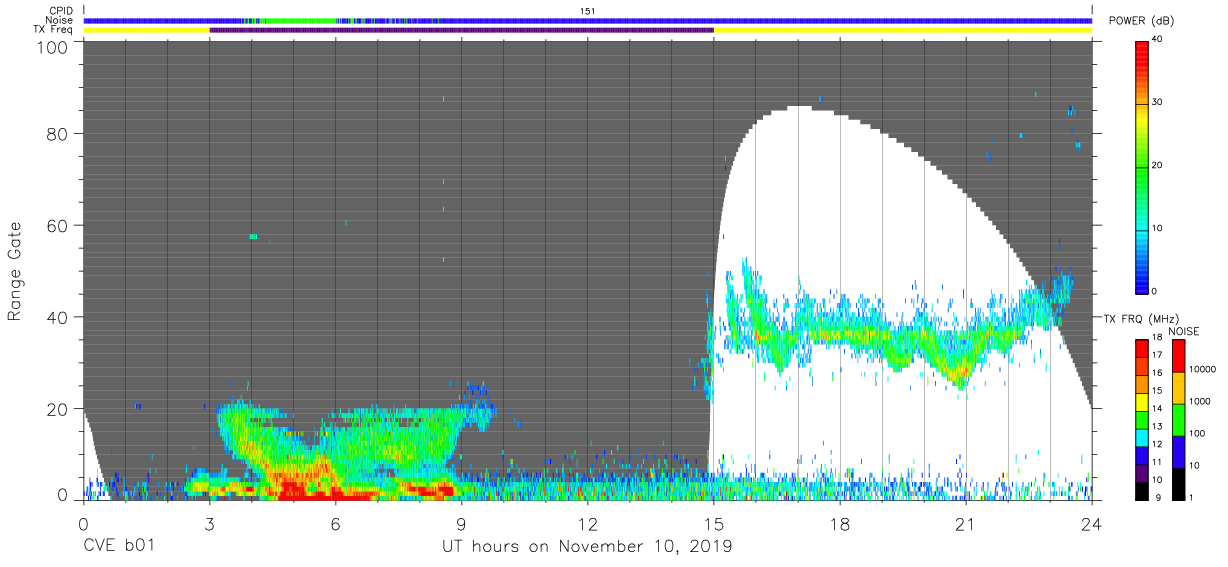The width and height of the screenshot is (1228, 567).
Task: Click y-axis tick label '80'
Action: [58, 133]
